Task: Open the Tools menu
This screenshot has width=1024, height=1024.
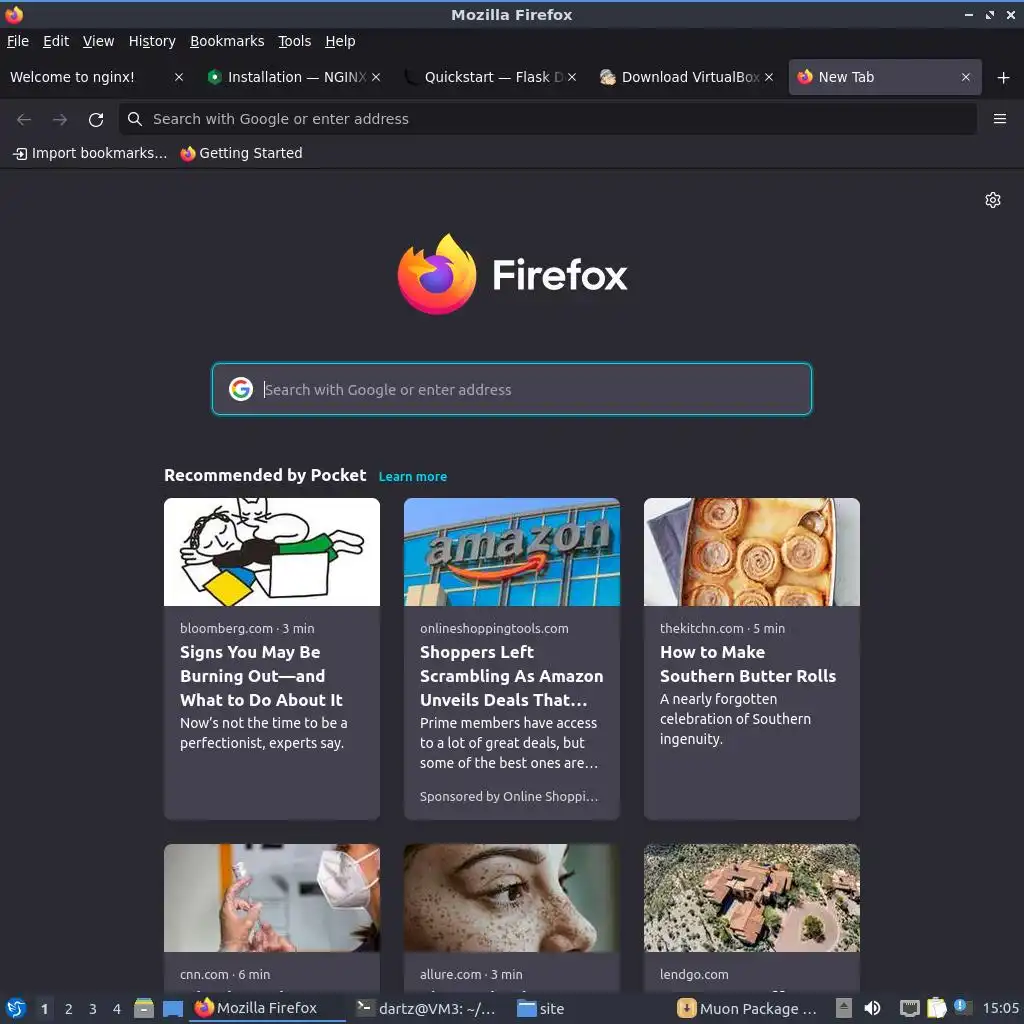Action: click(295, 41)
